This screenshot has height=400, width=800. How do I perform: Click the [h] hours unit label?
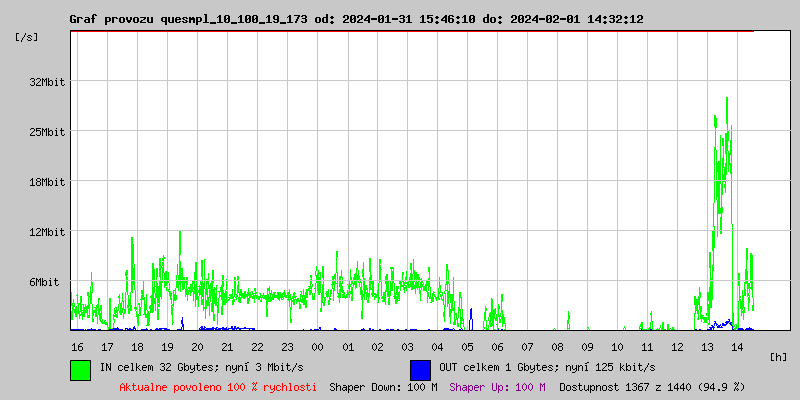(x=779, y=356)
